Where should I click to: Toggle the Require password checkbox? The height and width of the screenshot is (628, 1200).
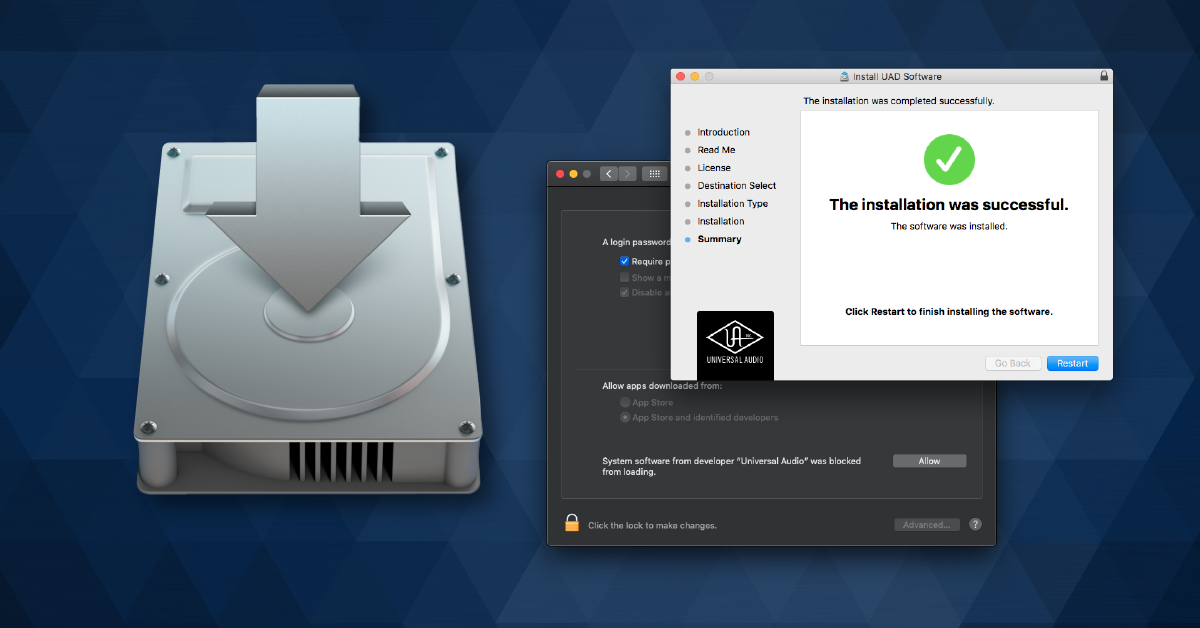[x=625, y=261]
